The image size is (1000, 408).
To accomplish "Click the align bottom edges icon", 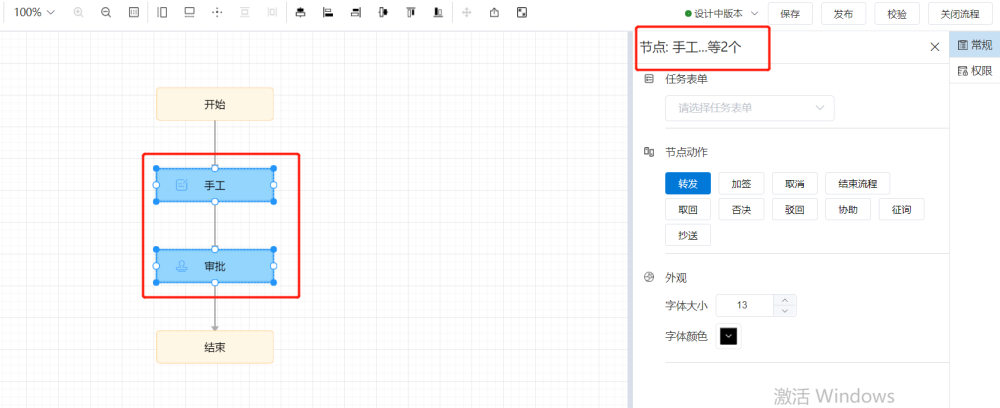I will click(437, 13).
